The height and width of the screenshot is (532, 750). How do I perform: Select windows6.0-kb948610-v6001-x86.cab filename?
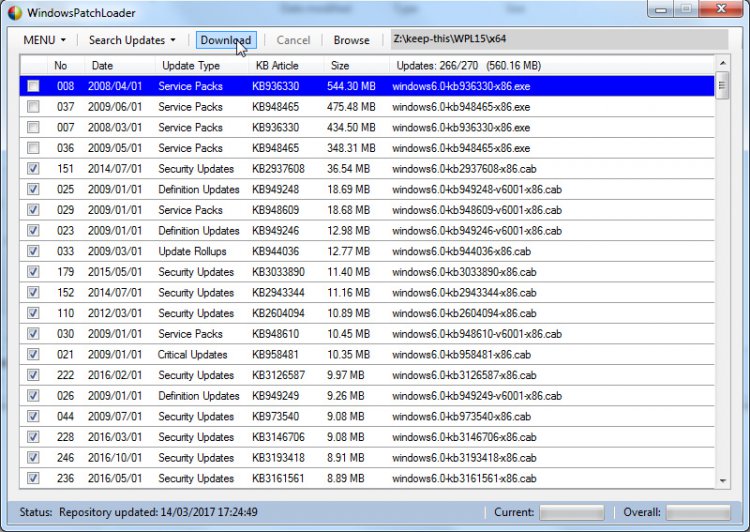click(x=477, y=333)
